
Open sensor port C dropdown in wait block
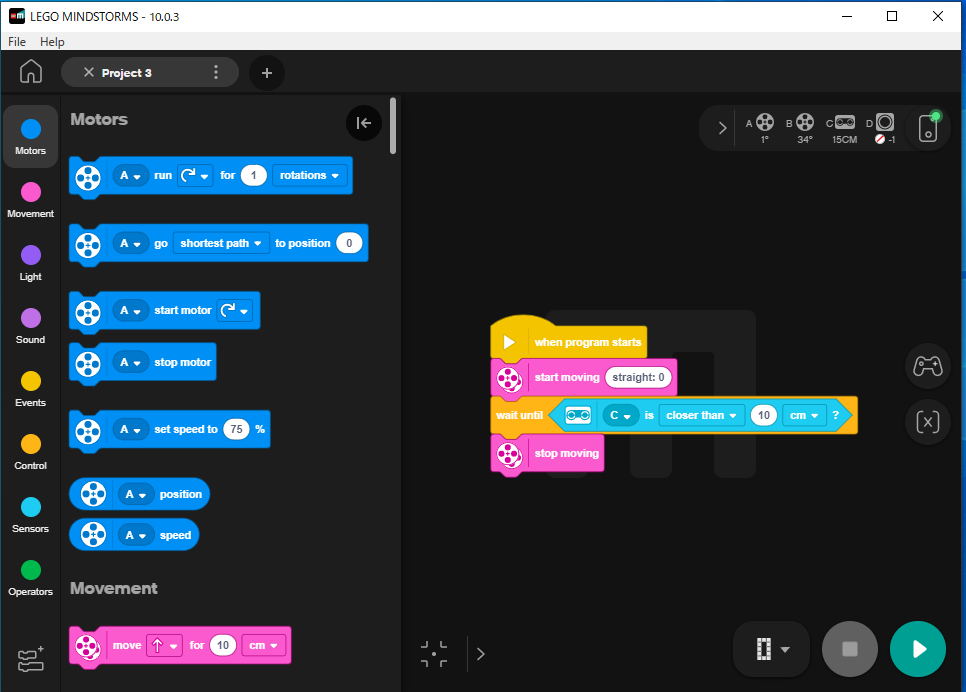point(620,415)
